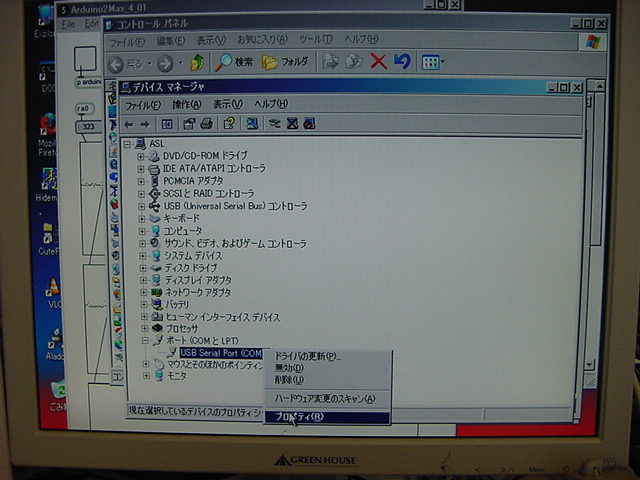Click the up-one-level folder icon
640x480 pixels.
coord(197,62)
